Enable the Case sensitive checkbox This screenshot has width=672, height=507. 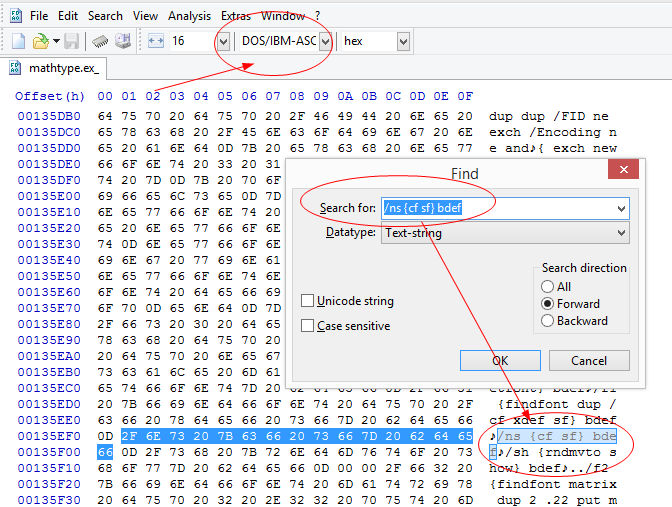tap(307, 326)
